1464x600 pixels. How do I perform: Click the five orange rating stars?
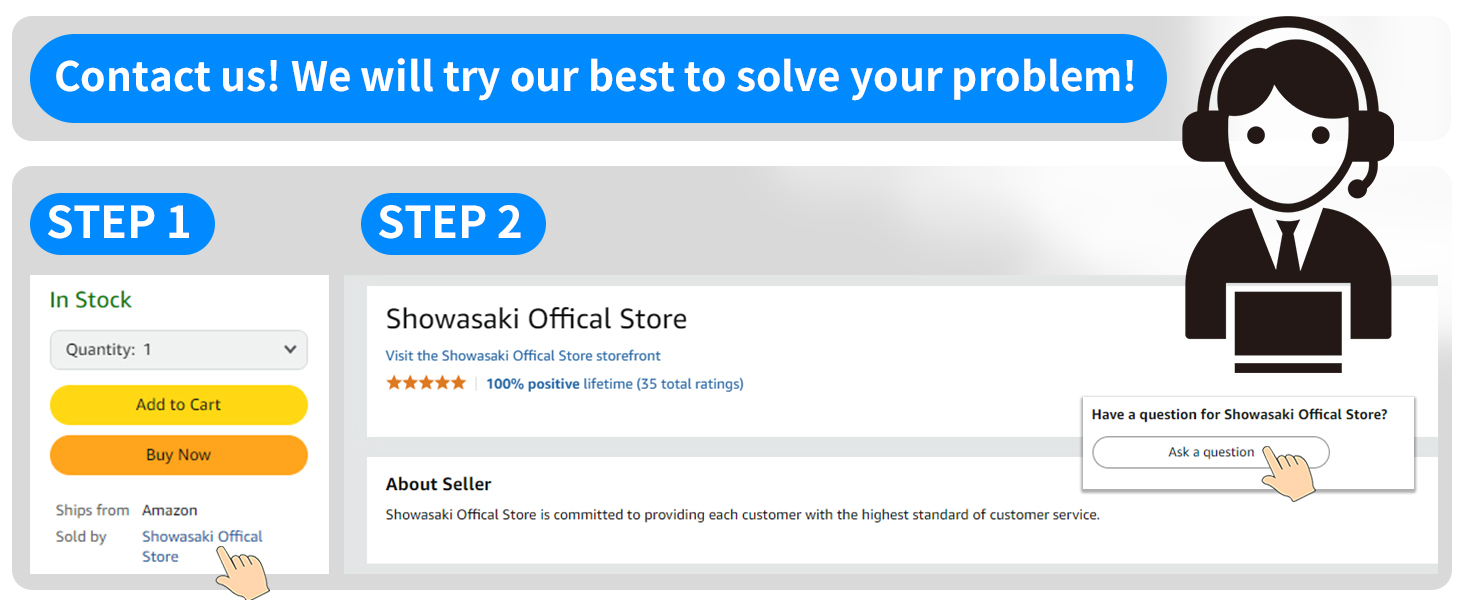[x=426, y=383]
